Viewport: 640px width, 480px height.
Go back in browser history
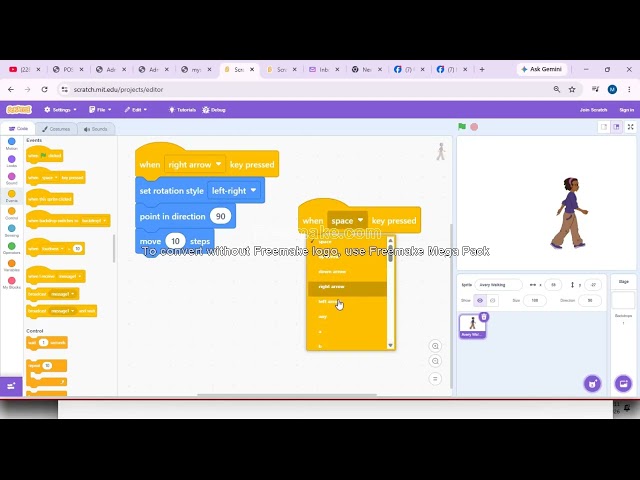pyautogui.click(x=11, y=89)
